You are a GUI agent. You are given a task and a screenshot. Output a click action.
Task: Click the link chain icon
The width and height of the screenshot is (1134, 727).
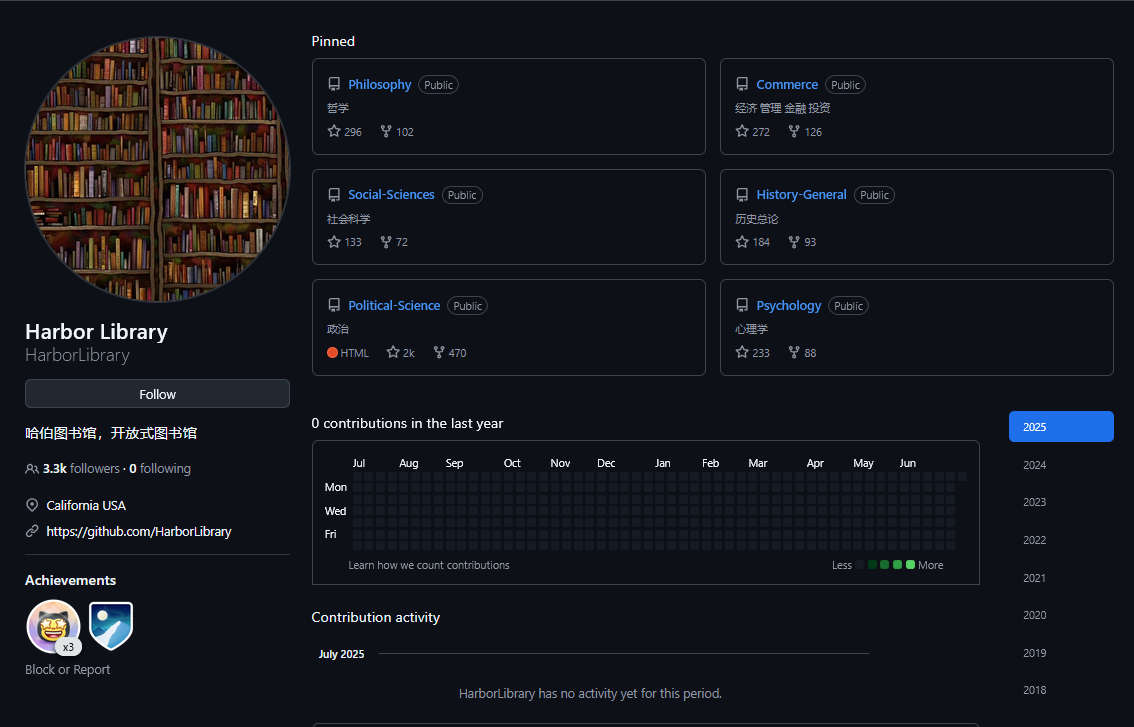32,531
